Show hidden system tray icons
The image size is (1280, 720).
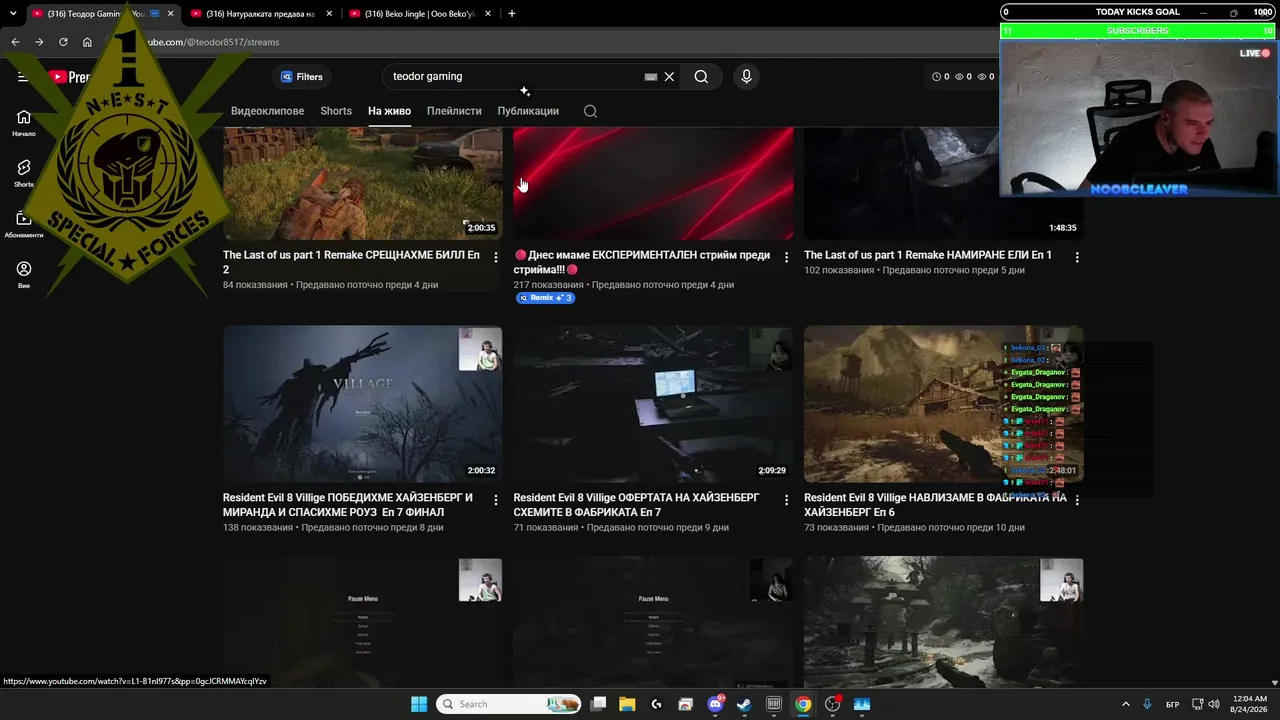1125,704
